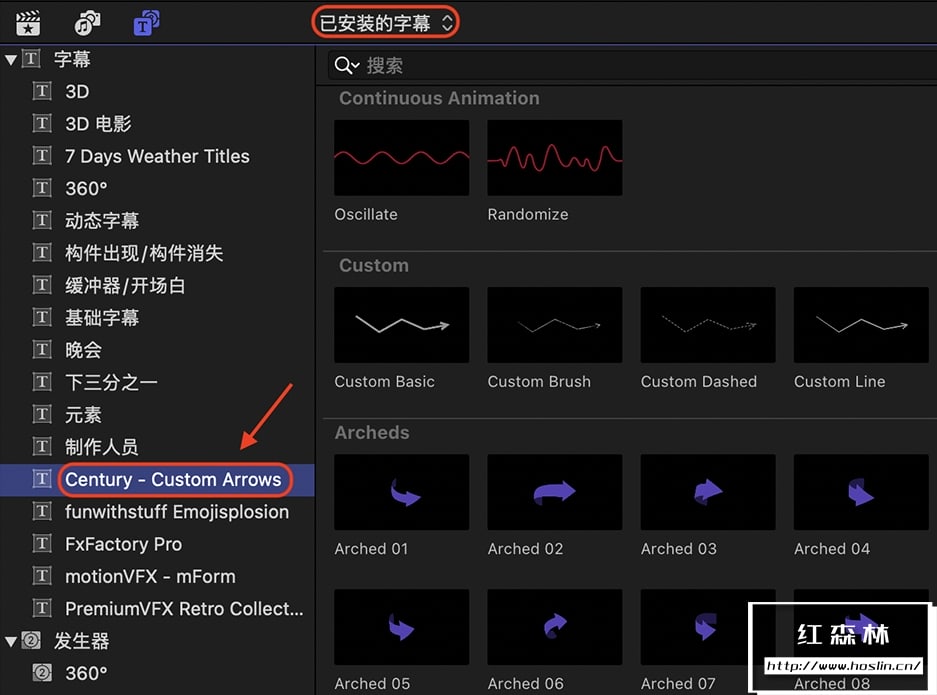Viewport: 937px width, 695px height.
Task: Click the Oscillate label text
Action: pyautogui.click(x=366, y=215)
